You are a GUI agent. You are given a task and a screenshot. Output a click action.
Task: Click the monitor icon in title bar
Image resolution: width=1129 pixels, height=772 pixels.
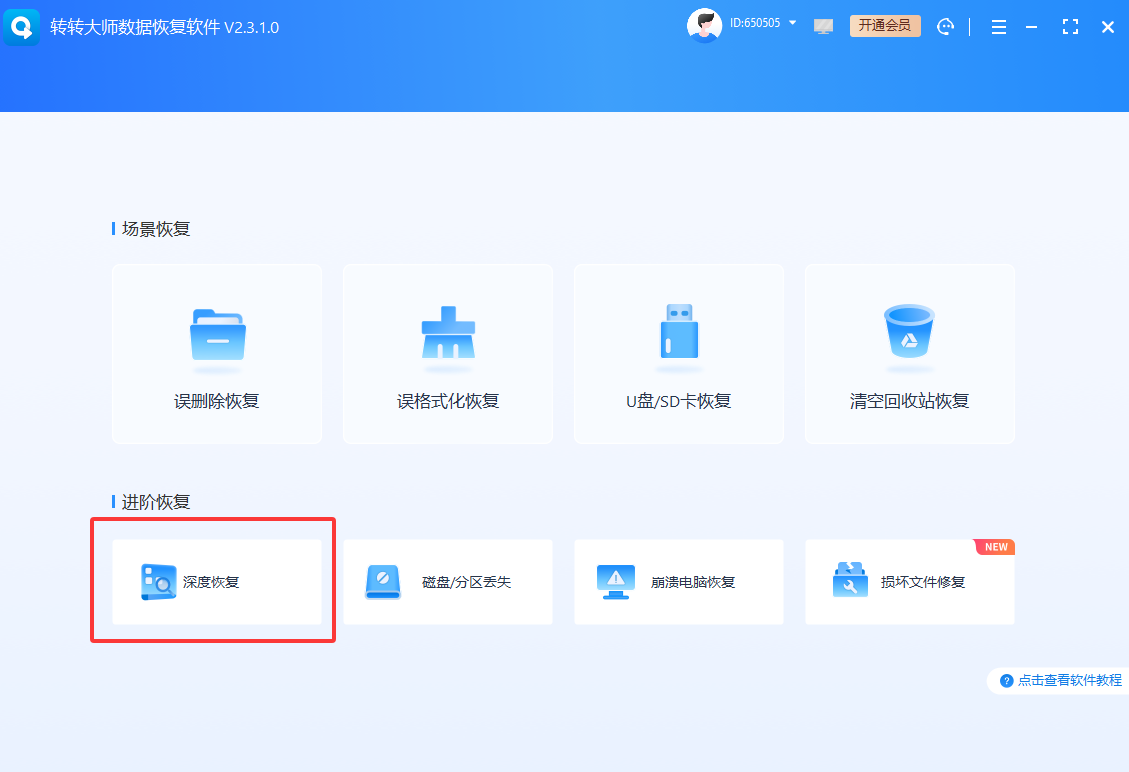[x=823, y=27]
